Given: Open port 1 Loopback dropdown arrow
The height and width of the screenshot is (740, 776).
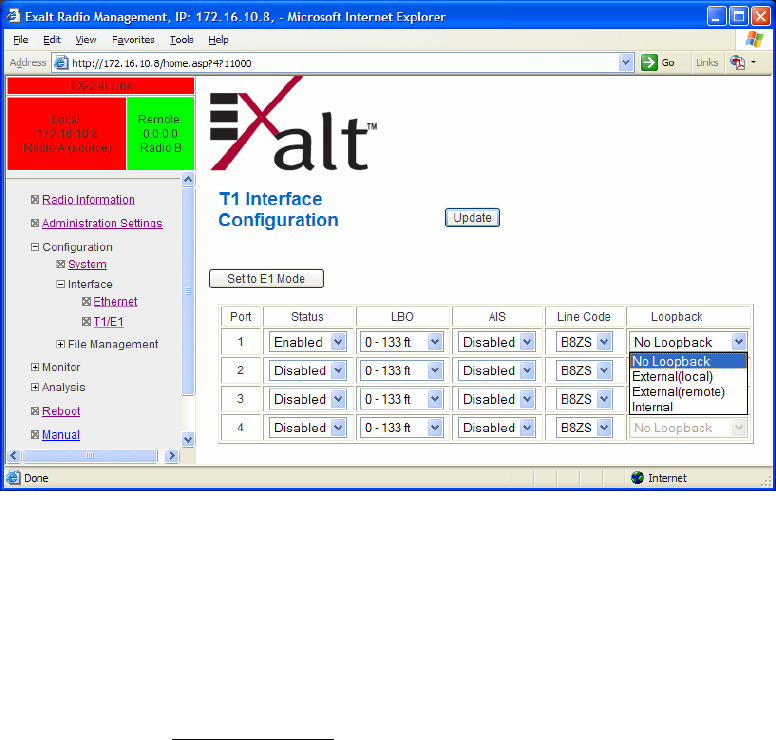Looking at the screenshot, I should 738,342.
